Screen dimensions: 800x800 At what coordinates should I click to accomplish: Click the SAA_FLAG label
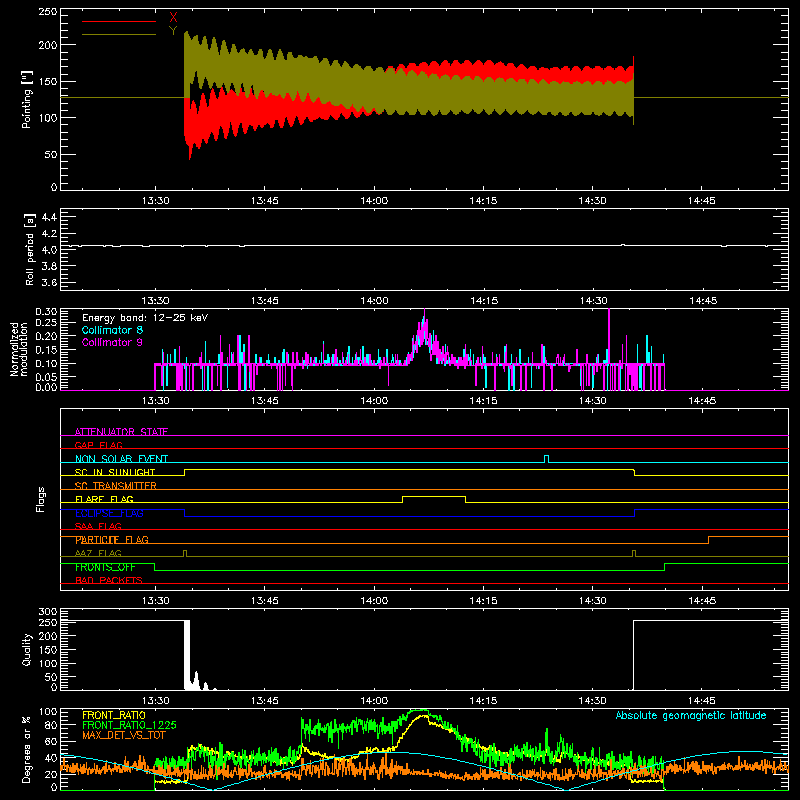pyautogui.click(x=98, y=526)
